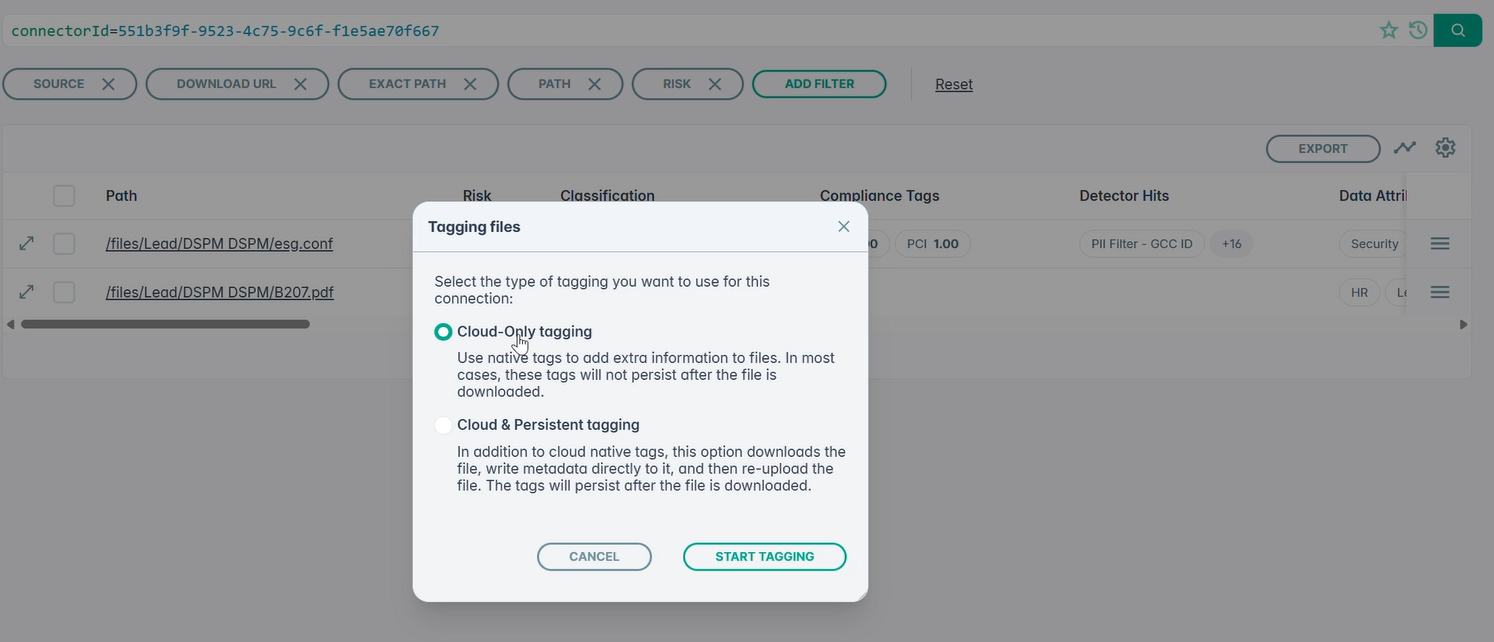Check the B207.pdf row checkbox
The image size is (1494, 642).
click(x=64, y=292)
